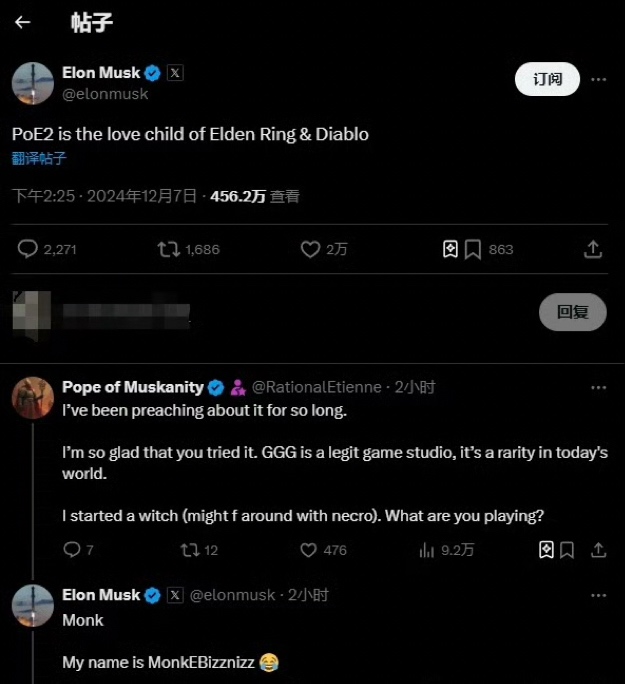
Task: Open more options on Pope of Muskanity's comment
Action: (598, 387)
